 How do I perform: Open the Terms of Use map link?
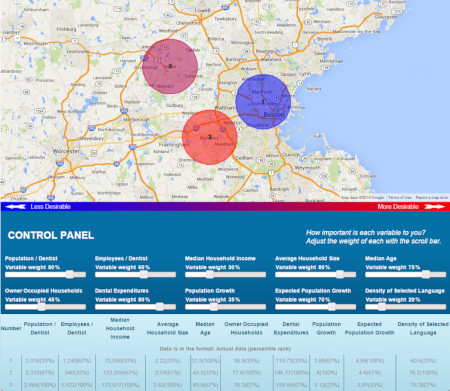point(400,198)
